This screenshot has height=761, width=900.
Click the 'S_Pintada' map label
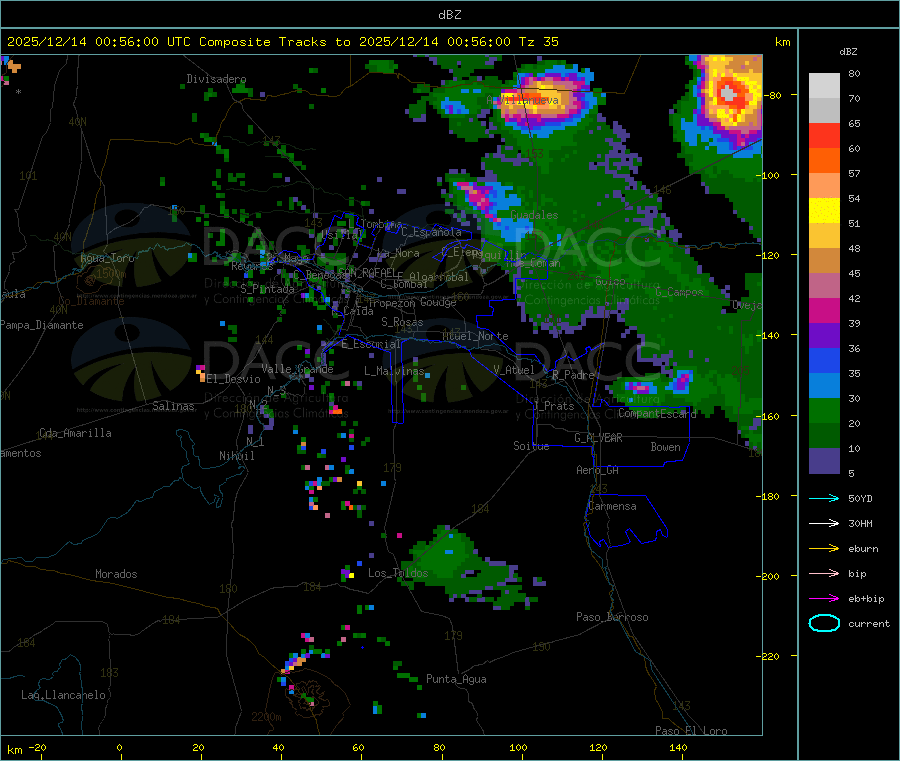click(267, 289)
